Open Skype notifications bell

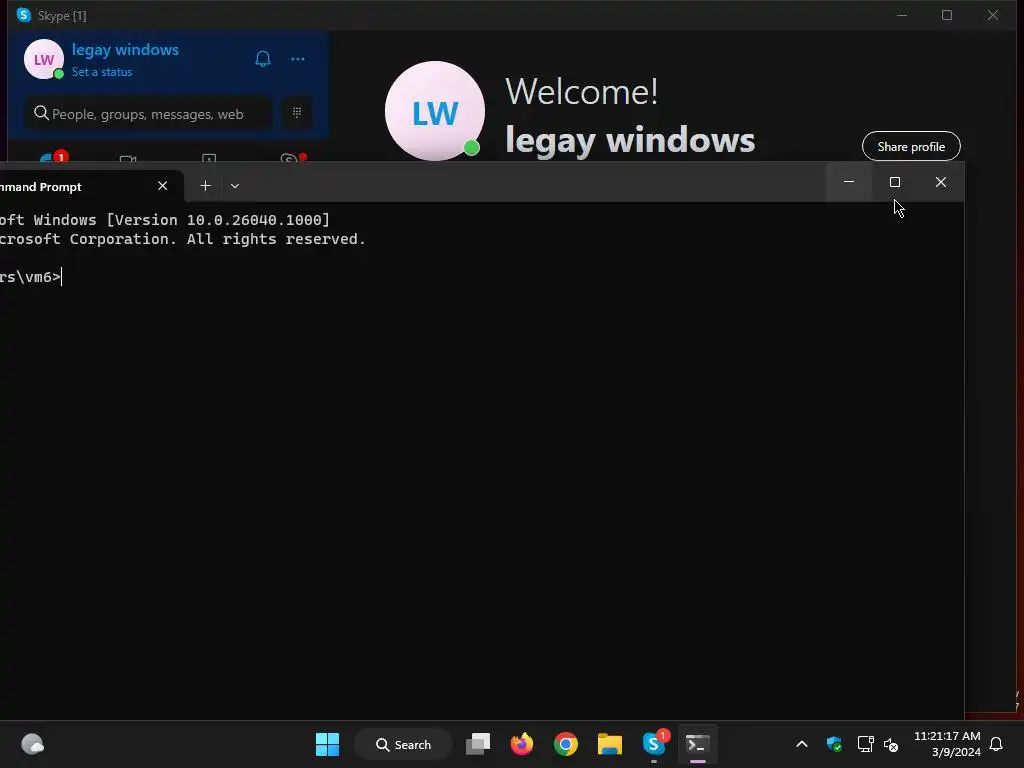pyautogui.click(x=263, y=59)
